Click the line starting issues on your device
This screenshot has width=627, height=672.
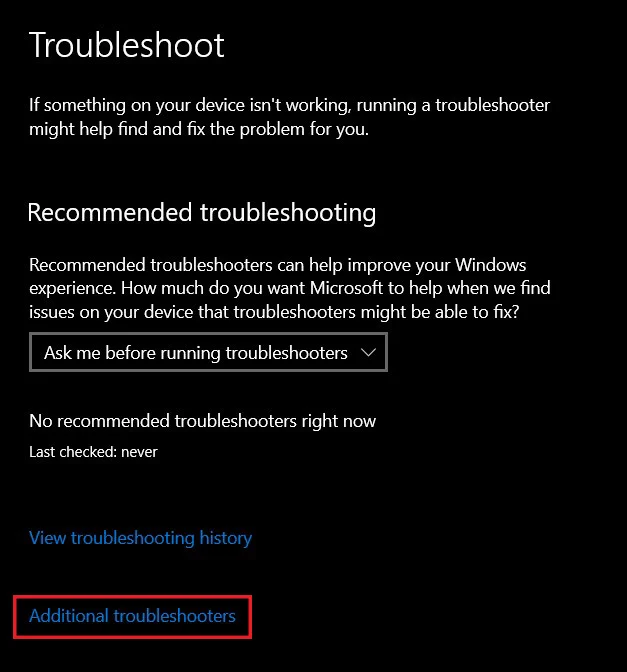[274, 312]
